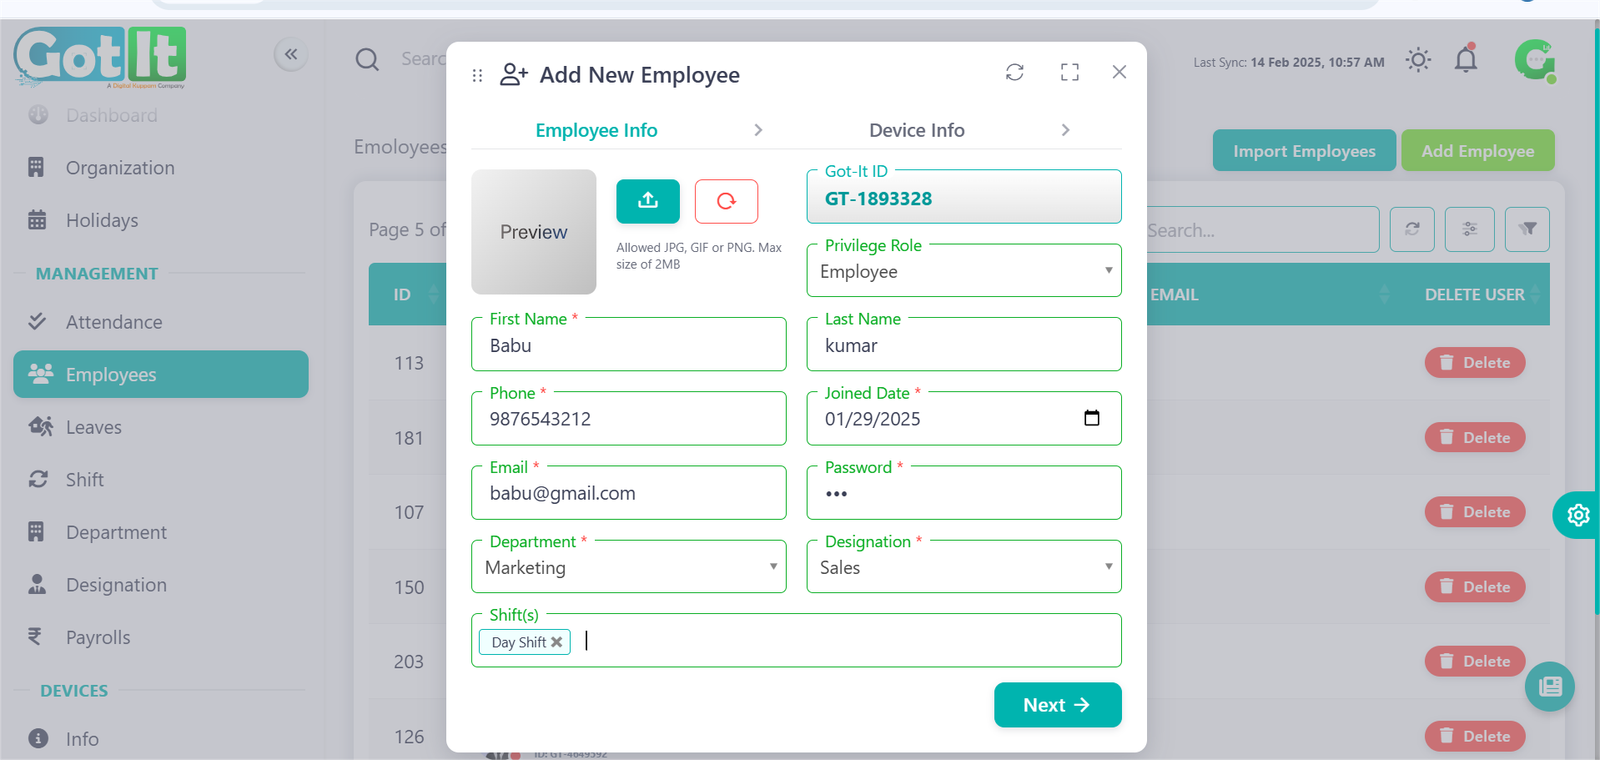This screenshot has width=1600, height=760.
Task: Click the table filter funnel icon
Action: click(x=1527, y=229)
